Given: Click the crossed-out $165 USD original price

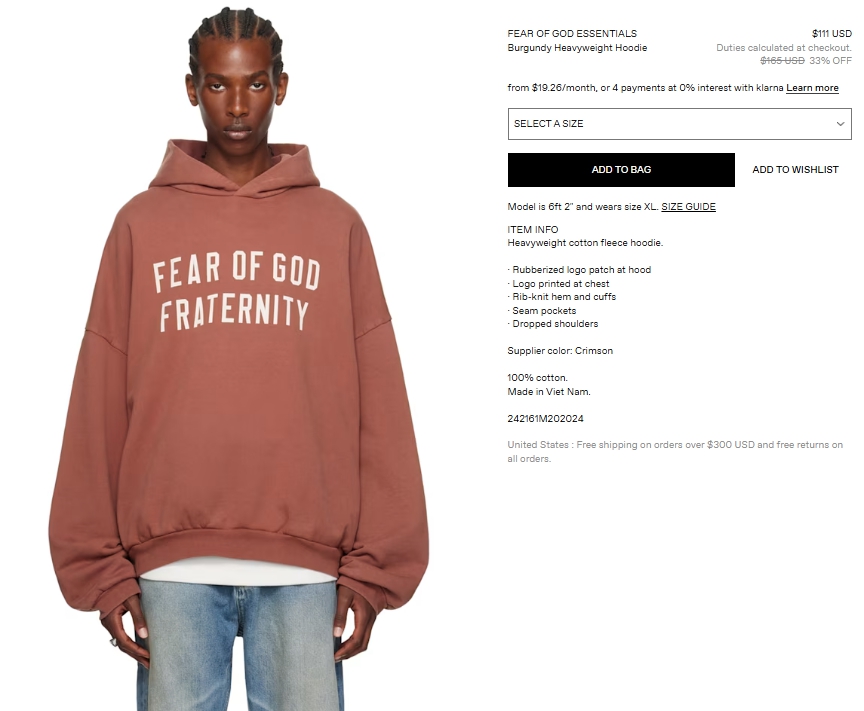Looking at the screenshot, I should 782,61.
